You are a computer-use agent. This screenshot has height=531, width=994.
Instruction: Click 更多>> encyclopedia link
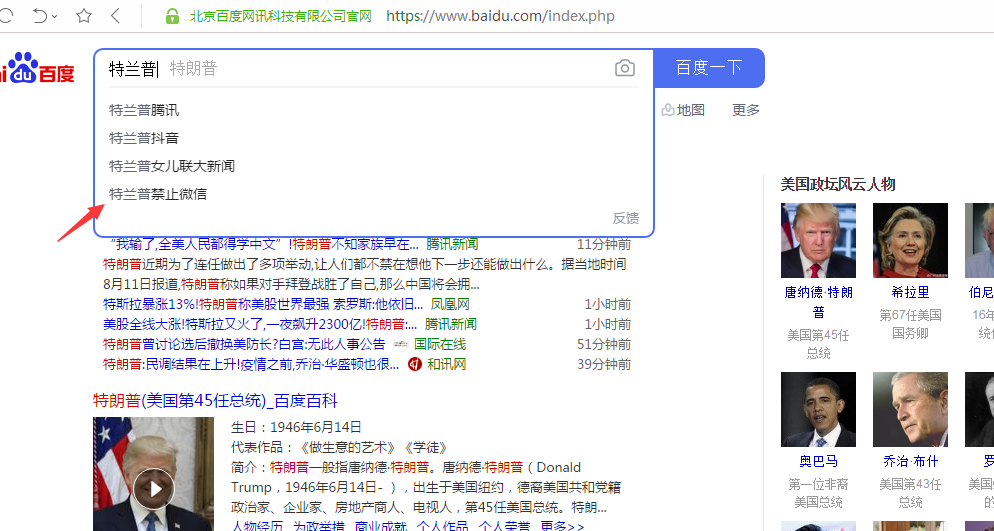click(562, 526)
